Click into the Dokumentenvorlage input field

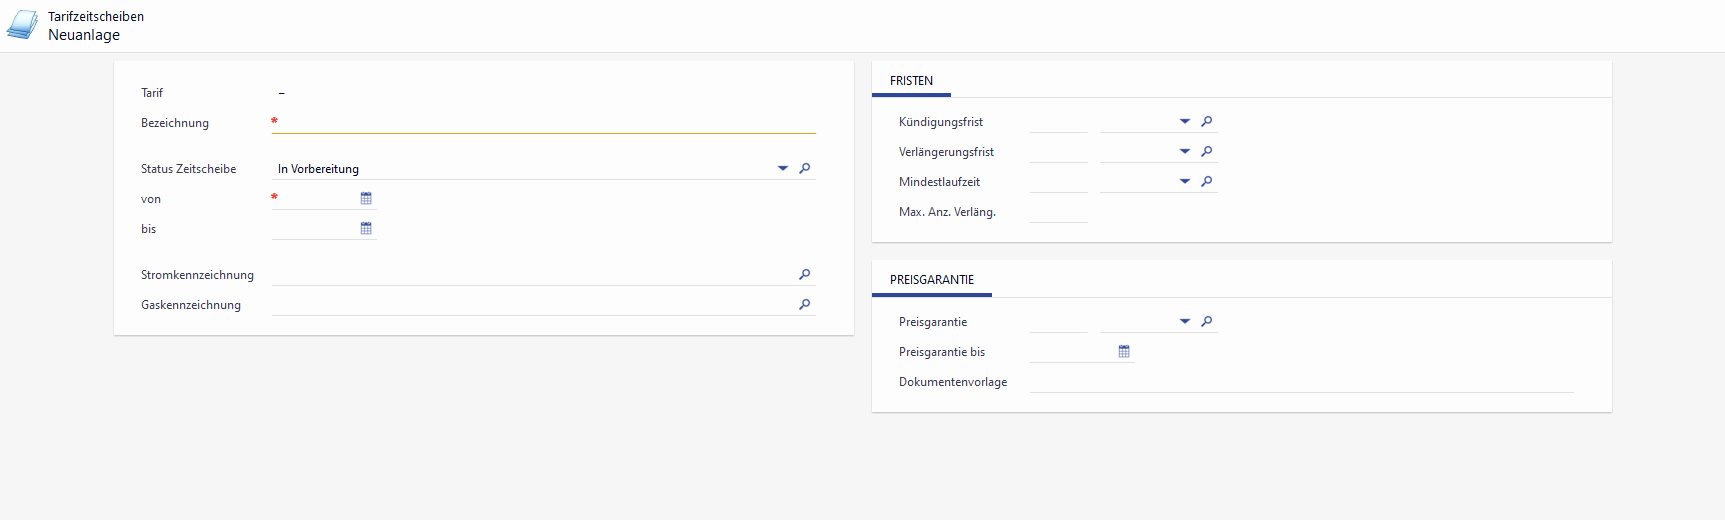(1300, 382)
